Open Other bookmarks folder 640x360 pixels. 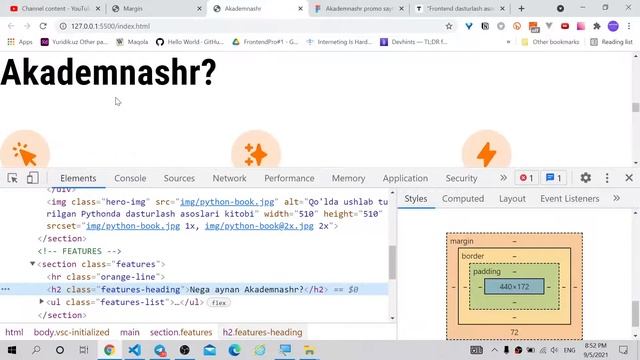coord(550,42)
